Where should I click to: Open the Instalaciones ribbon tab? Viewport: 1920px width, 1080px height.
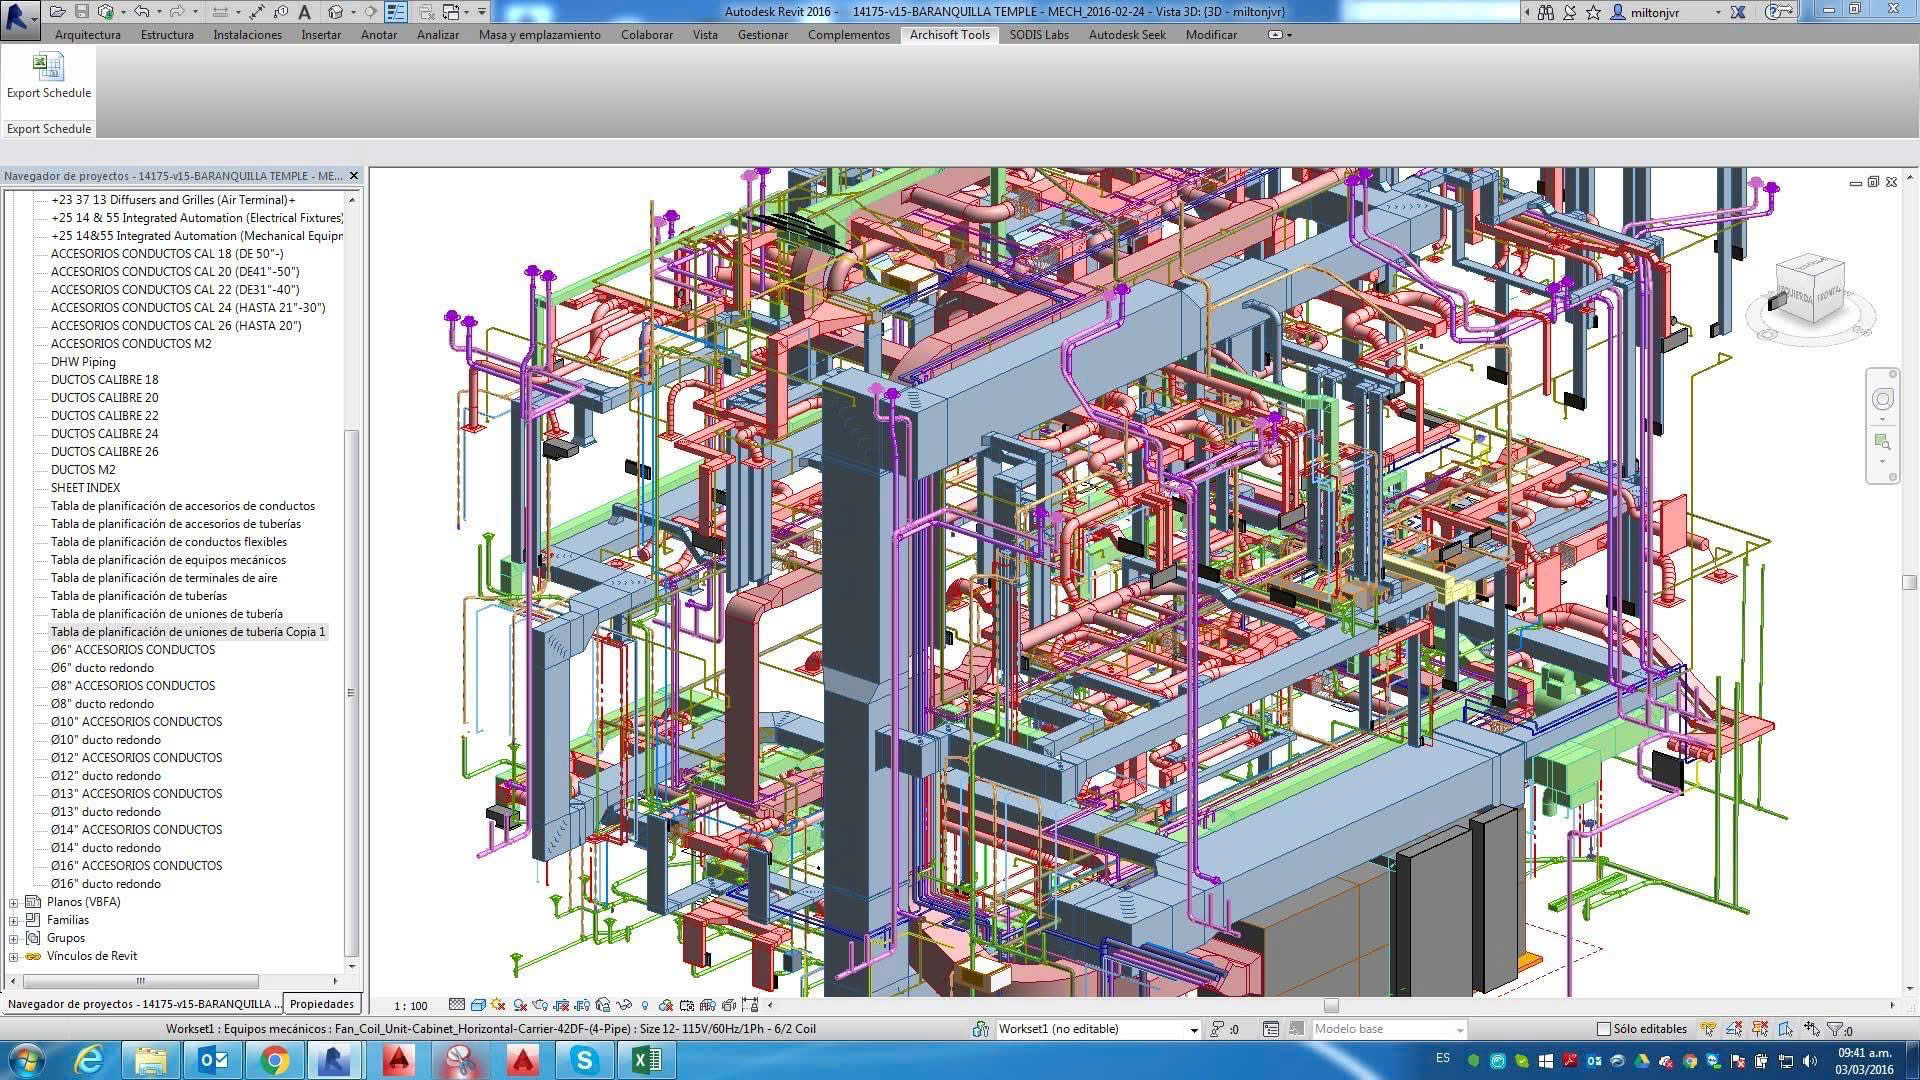(x=247, y=35)
